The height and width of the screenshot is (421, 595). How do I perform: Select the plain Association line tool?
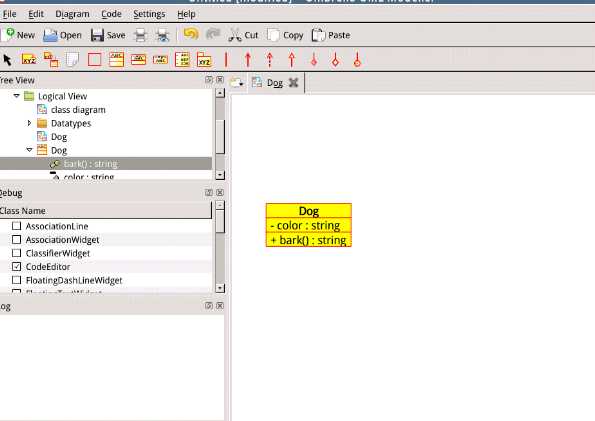pyautogui.click(x=226, y=60)
